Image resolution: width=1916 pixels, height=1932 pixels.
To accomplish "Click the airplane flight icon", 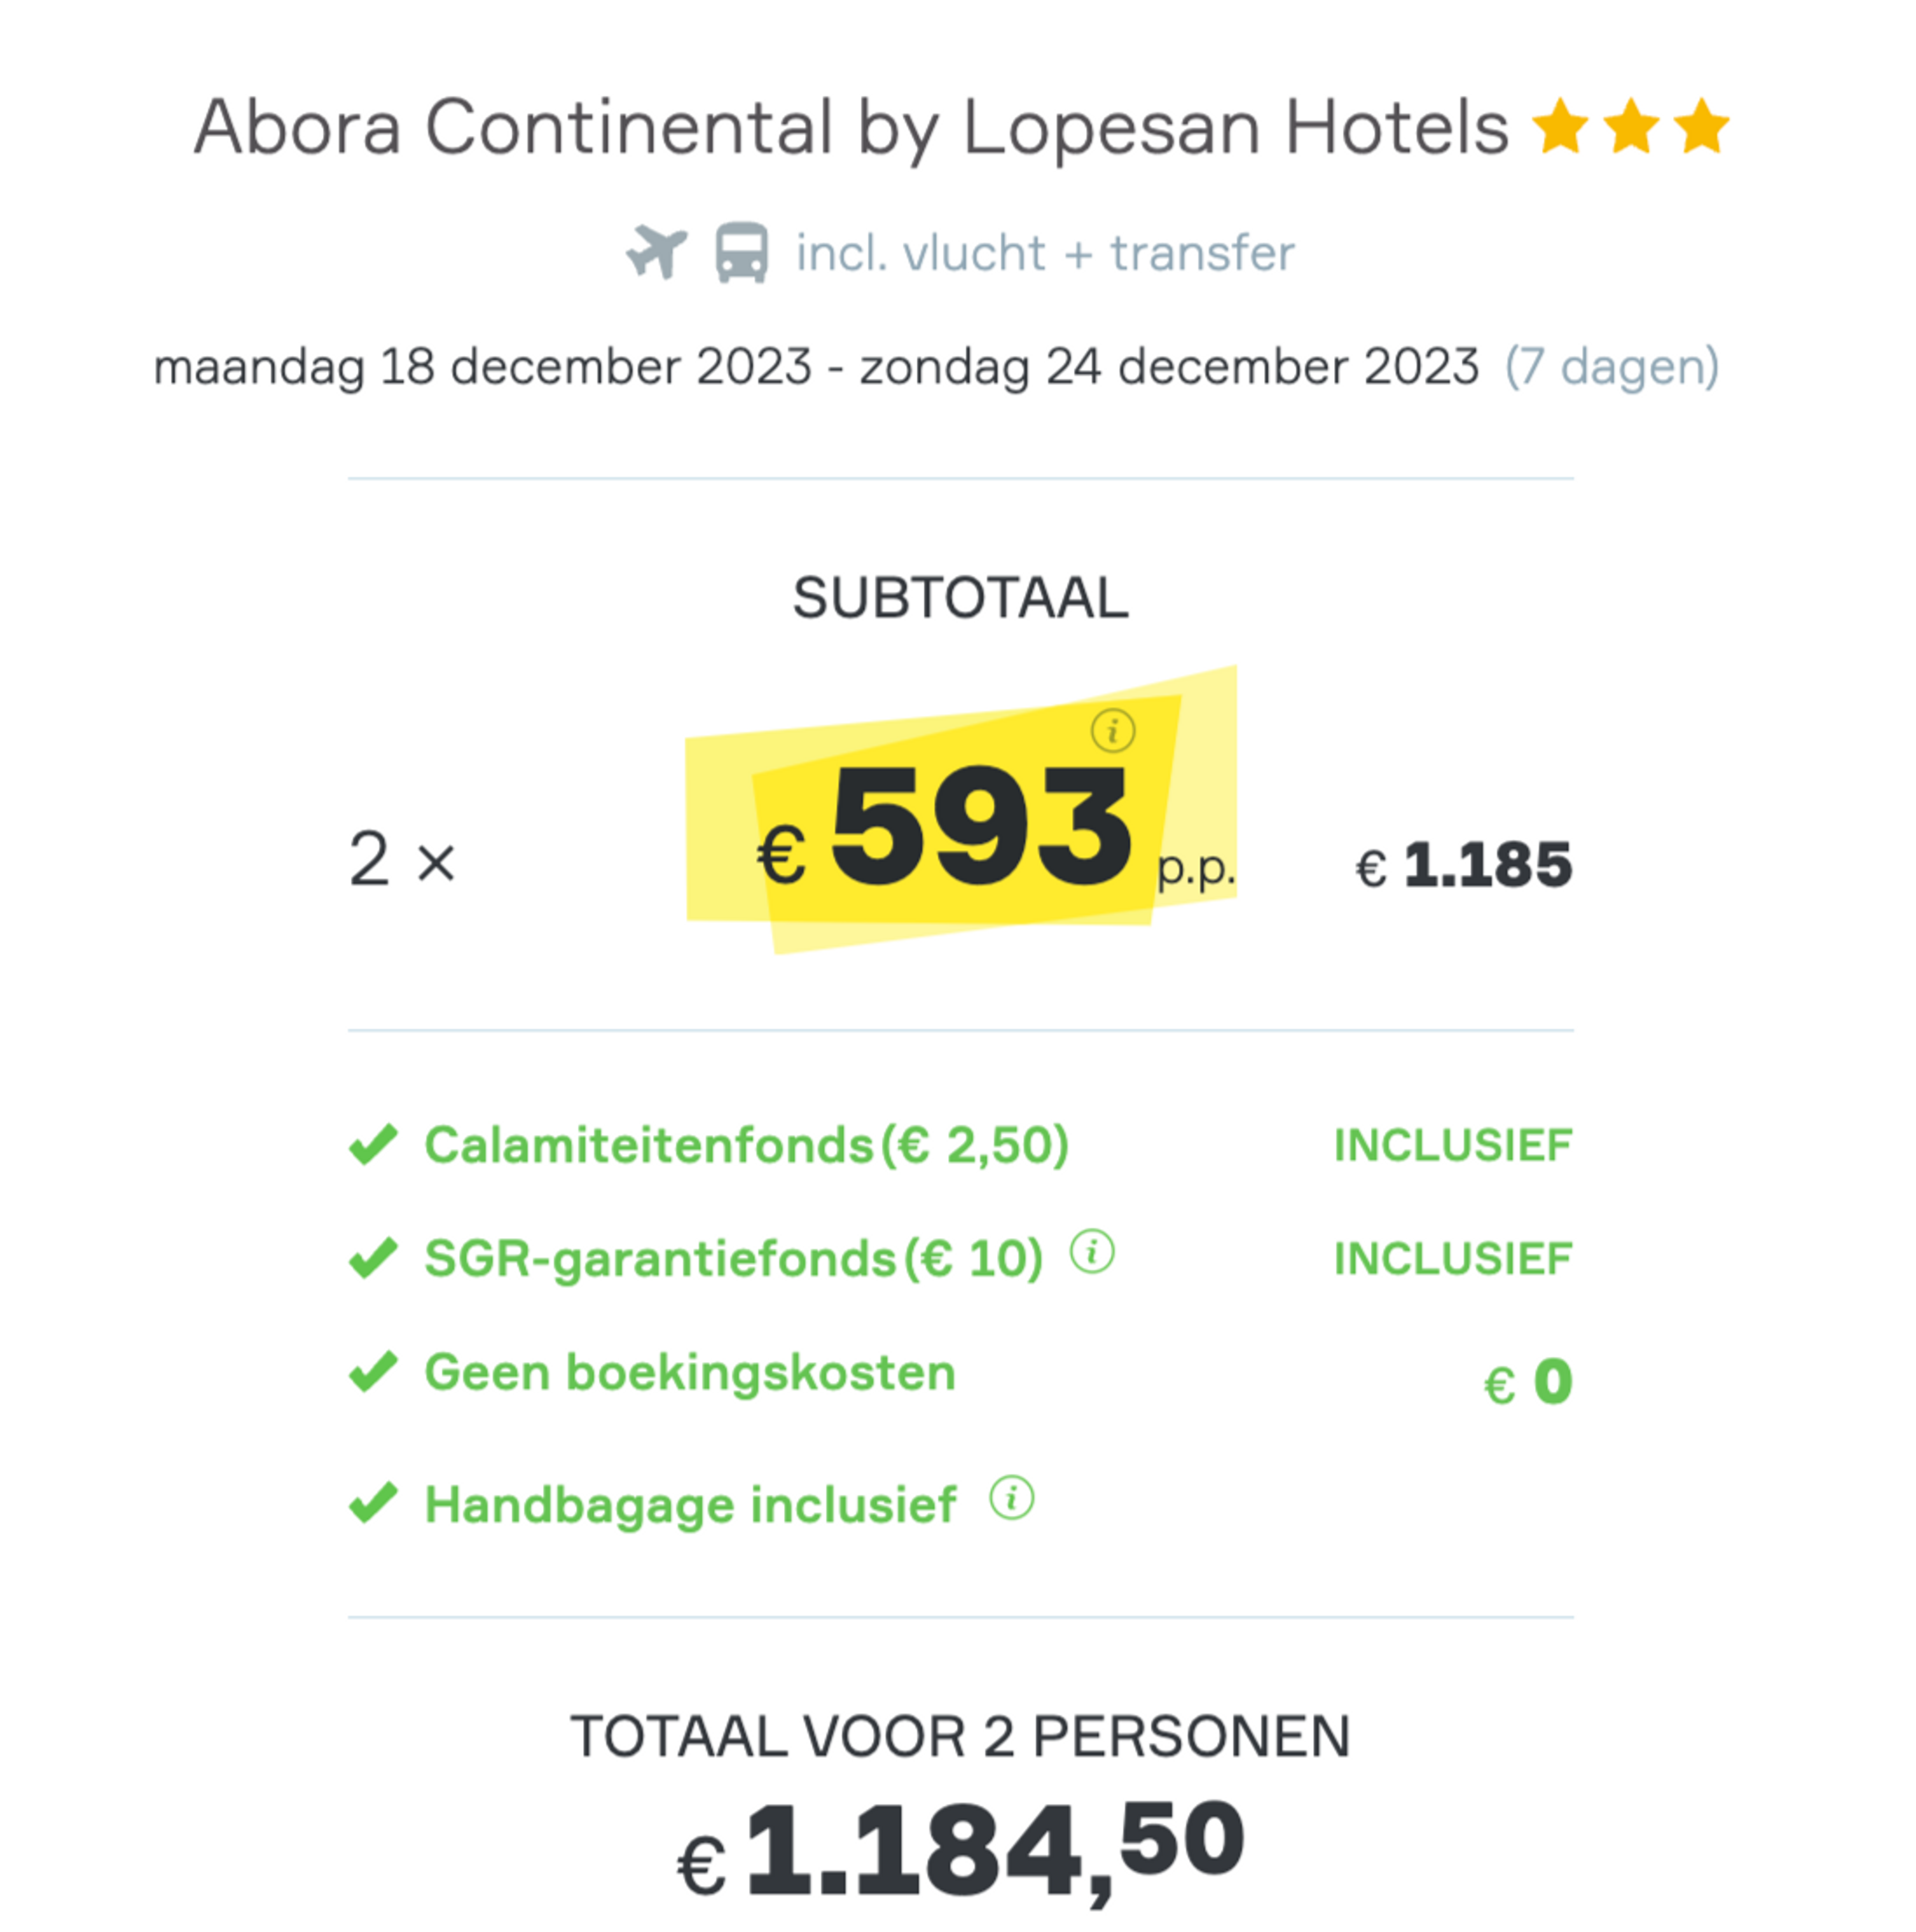I will [x=657, y=251].
